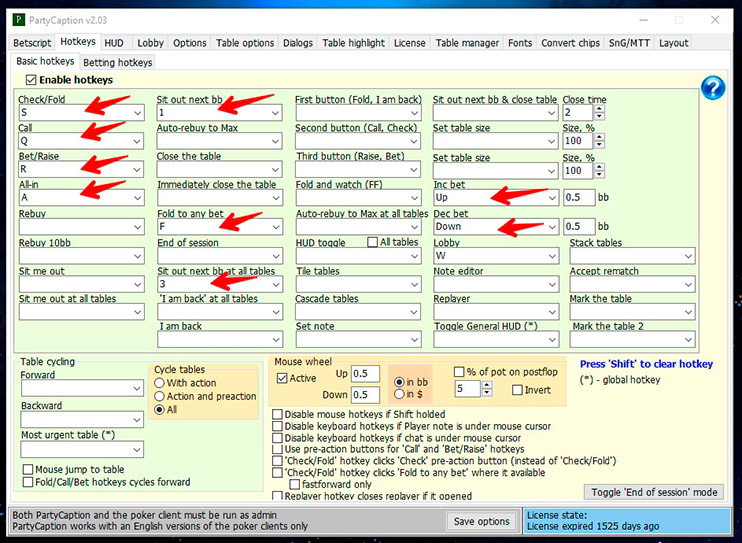Choose the 'in $' radio button

400,394
